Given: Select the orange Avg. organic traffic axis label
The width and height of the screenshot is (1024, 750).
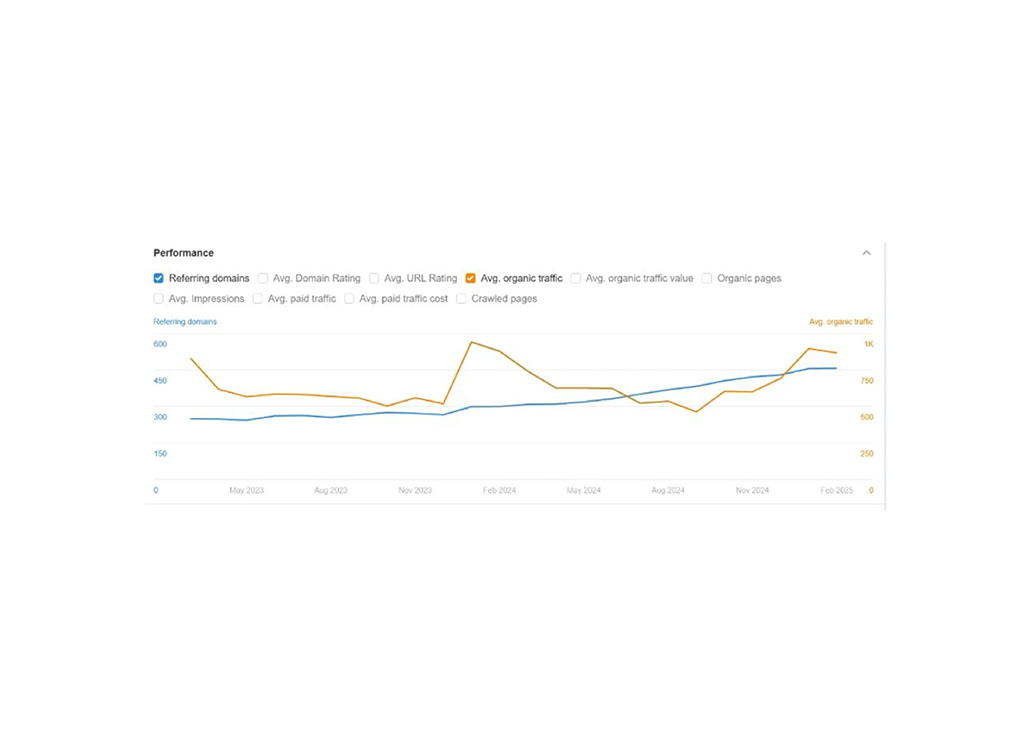Looking at the screenshot, I should [x=841, y=321].
